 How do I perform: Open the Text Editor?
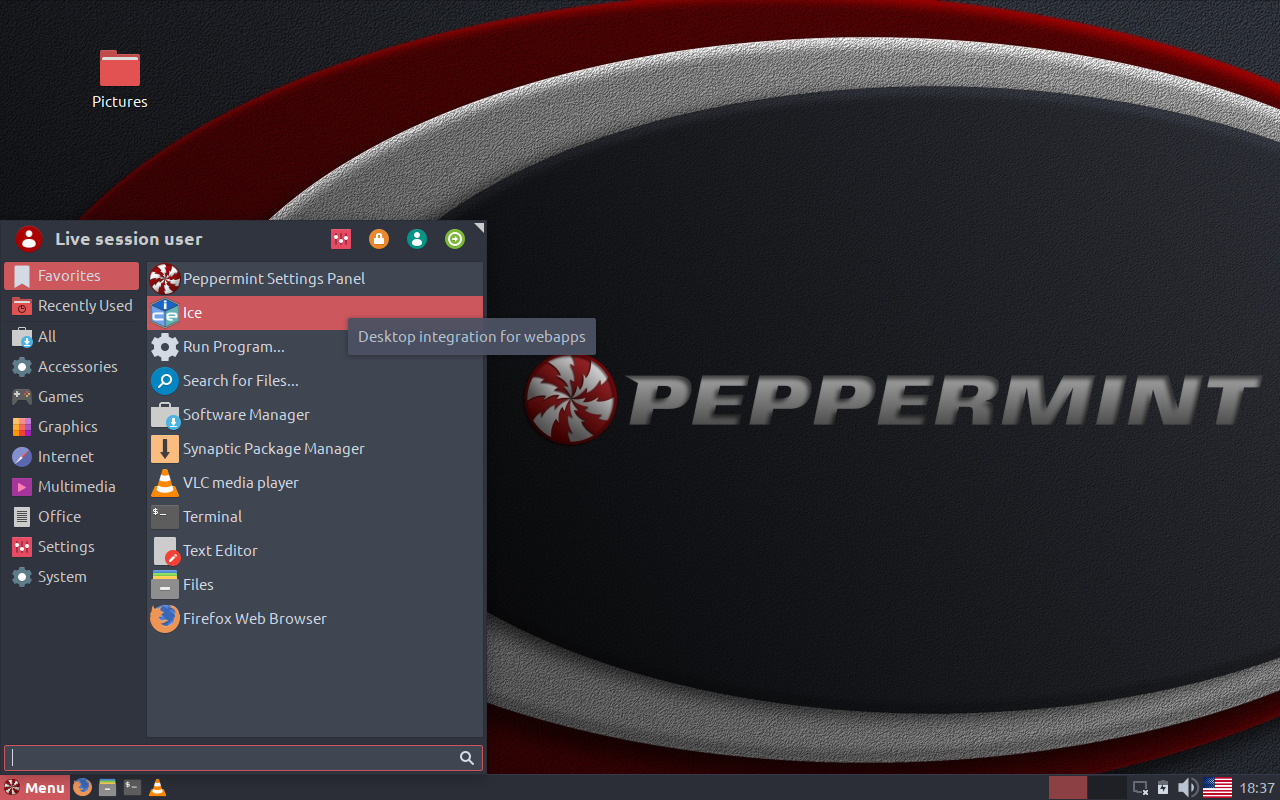pyautogui.click(x=218, y=550)
